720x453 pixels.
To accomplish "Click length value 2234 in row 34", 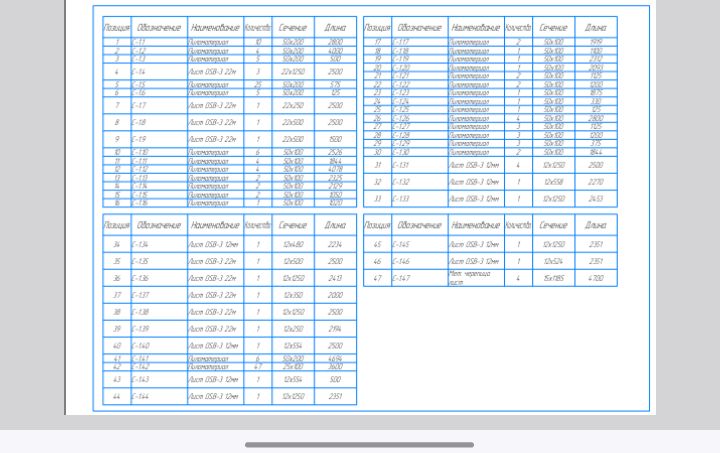I will tap(335, 244).
